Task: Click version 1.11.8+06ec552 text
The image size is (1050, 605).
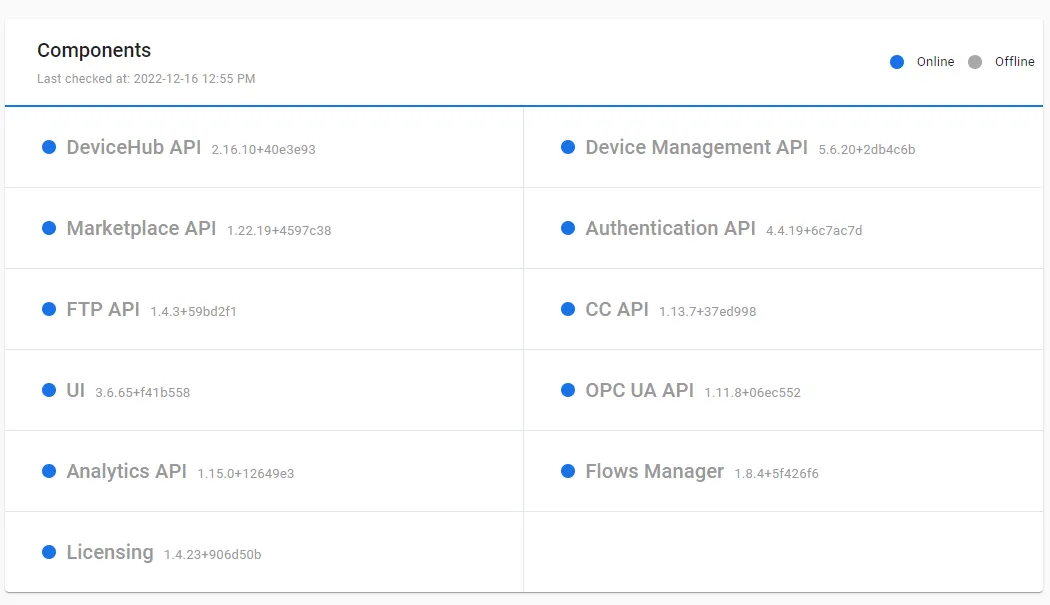Action: pyautogui.click(x=753, y=393)
